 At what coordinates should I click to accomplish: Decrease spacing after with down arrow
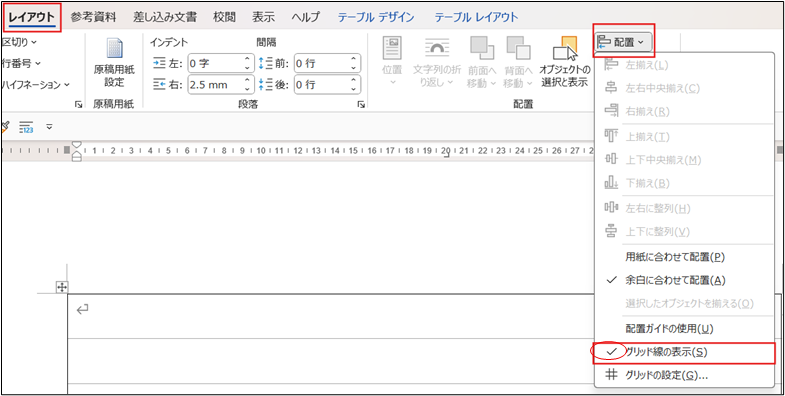354,89
